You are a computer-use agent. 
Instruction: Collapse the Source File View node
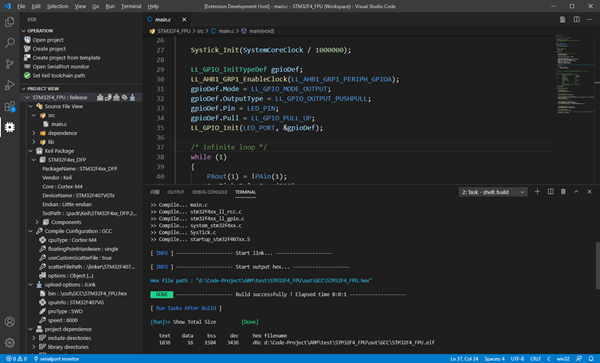[31, 106]
